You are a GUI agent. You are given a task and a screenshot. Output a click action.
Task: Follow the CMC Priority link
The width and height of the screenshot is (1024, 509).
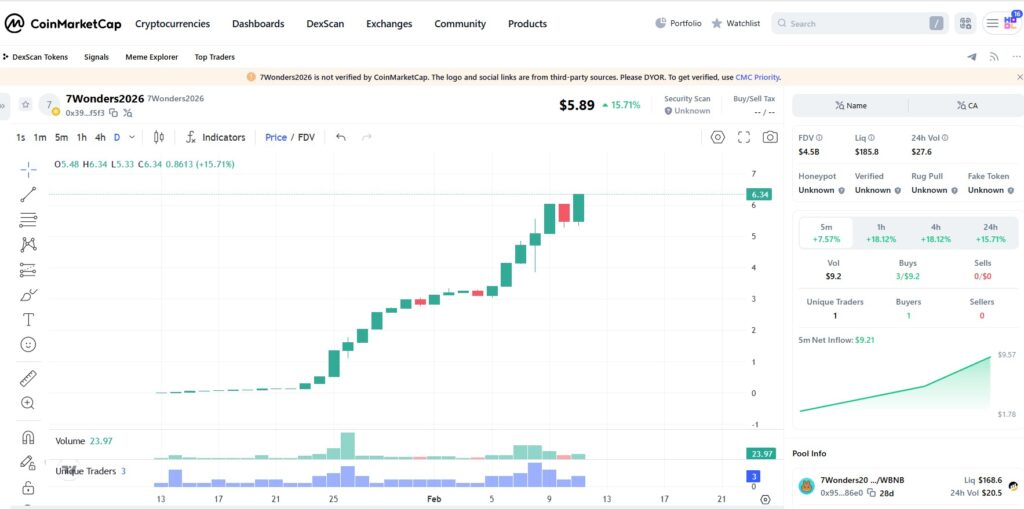click(x=755, y=77)
